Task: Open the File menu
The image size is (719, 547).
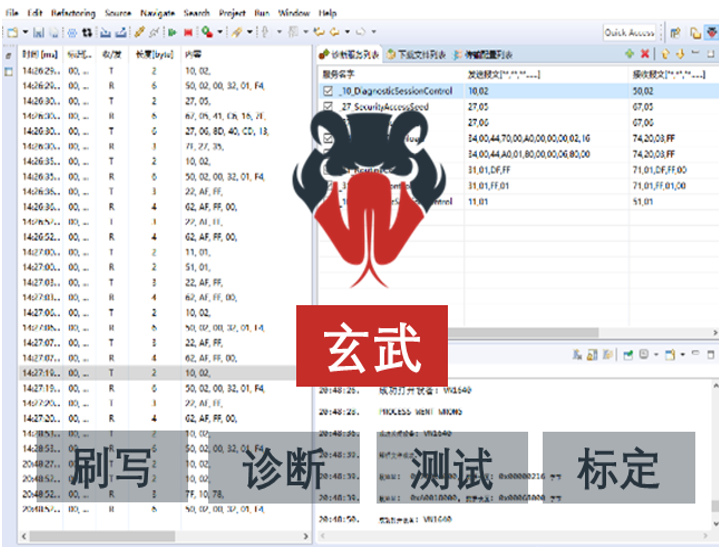Action: click(x=11, y=13)
